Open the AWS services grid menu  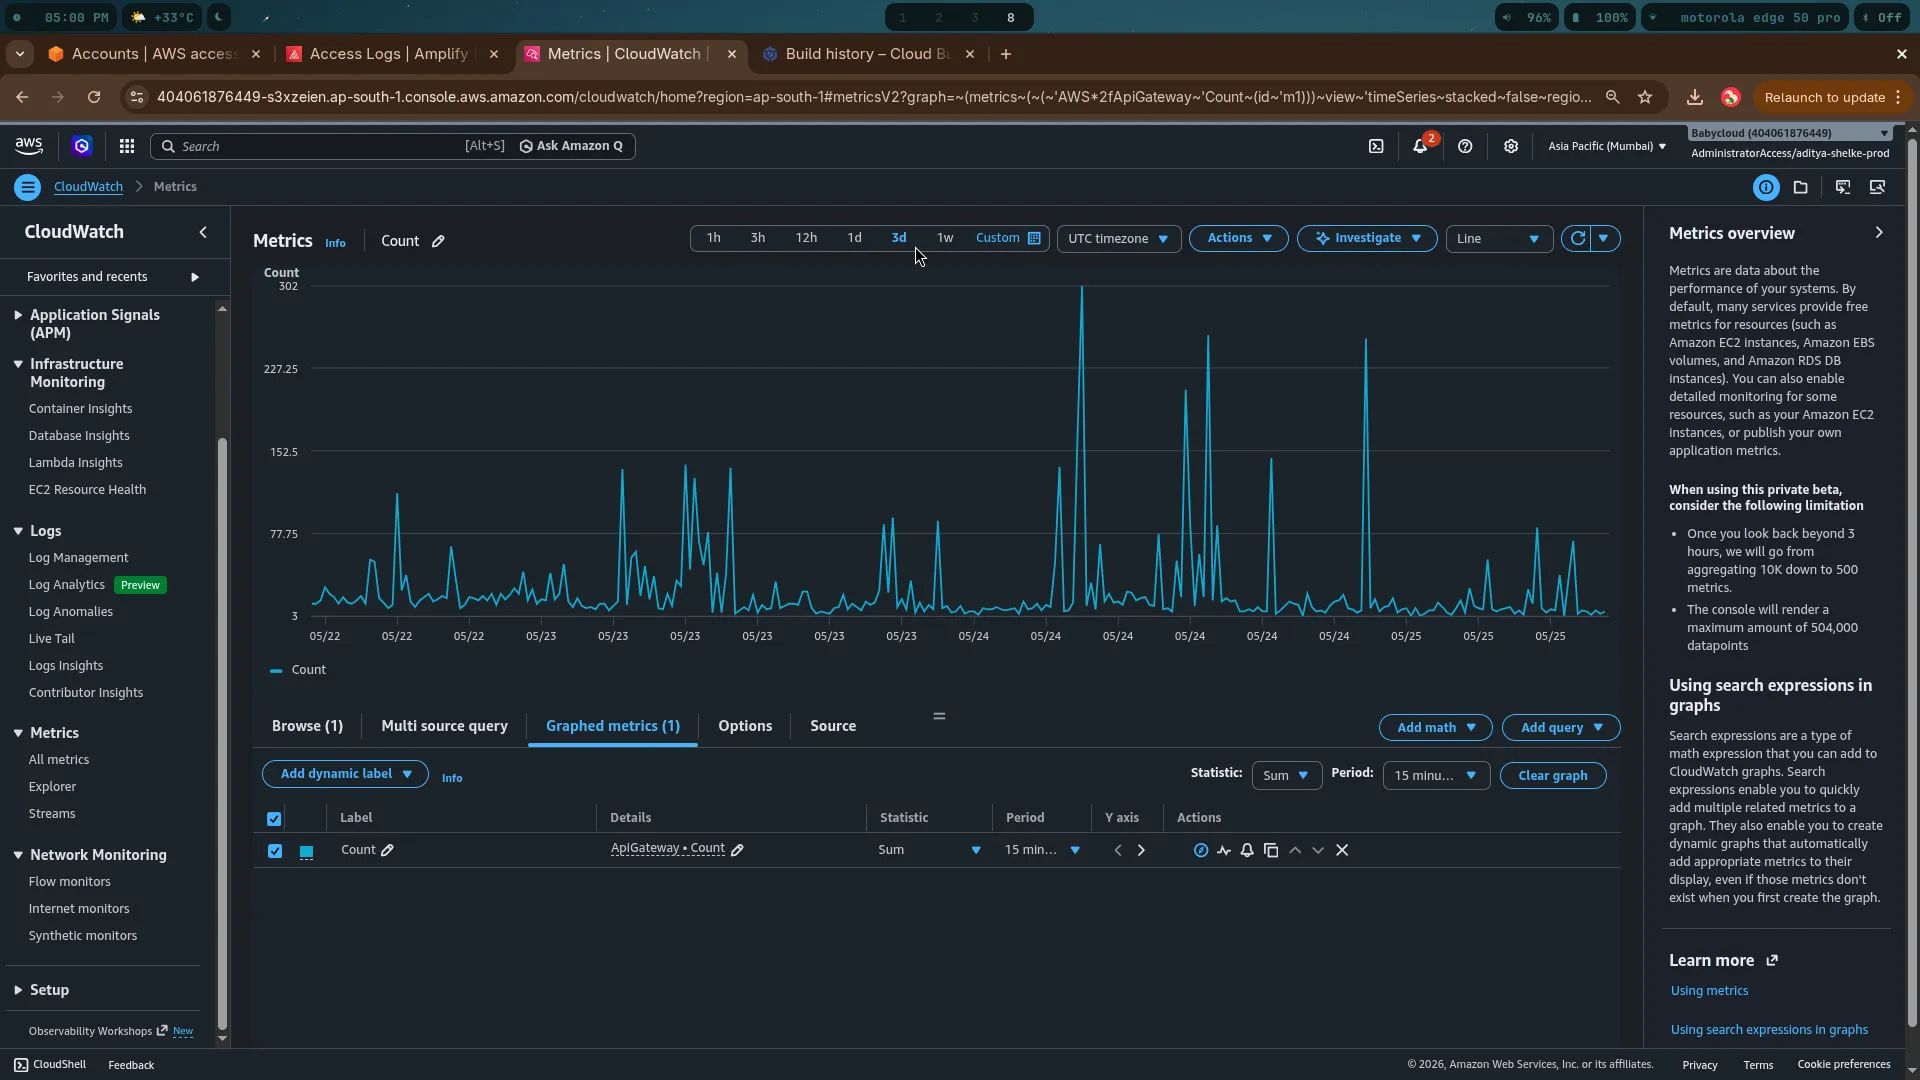(127, 146)
